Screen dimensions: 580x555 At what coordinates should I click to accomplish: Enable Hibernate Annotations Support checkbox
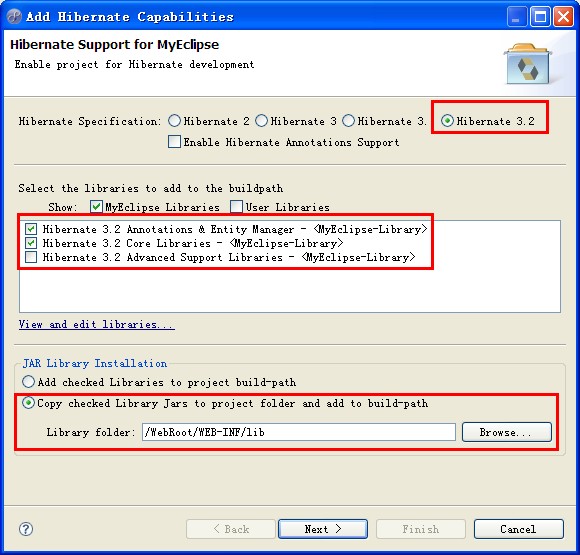pos(175,142)
